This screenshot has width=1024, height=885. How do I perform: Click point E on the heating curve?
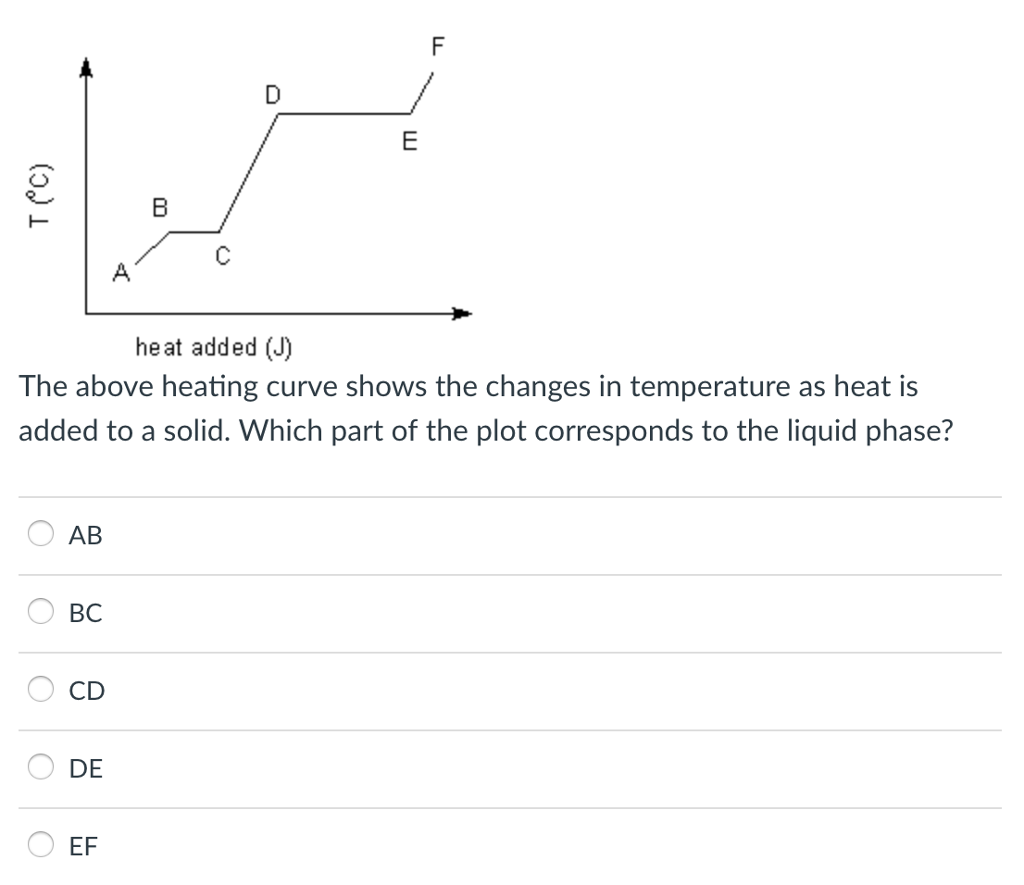tap(408, 142)
